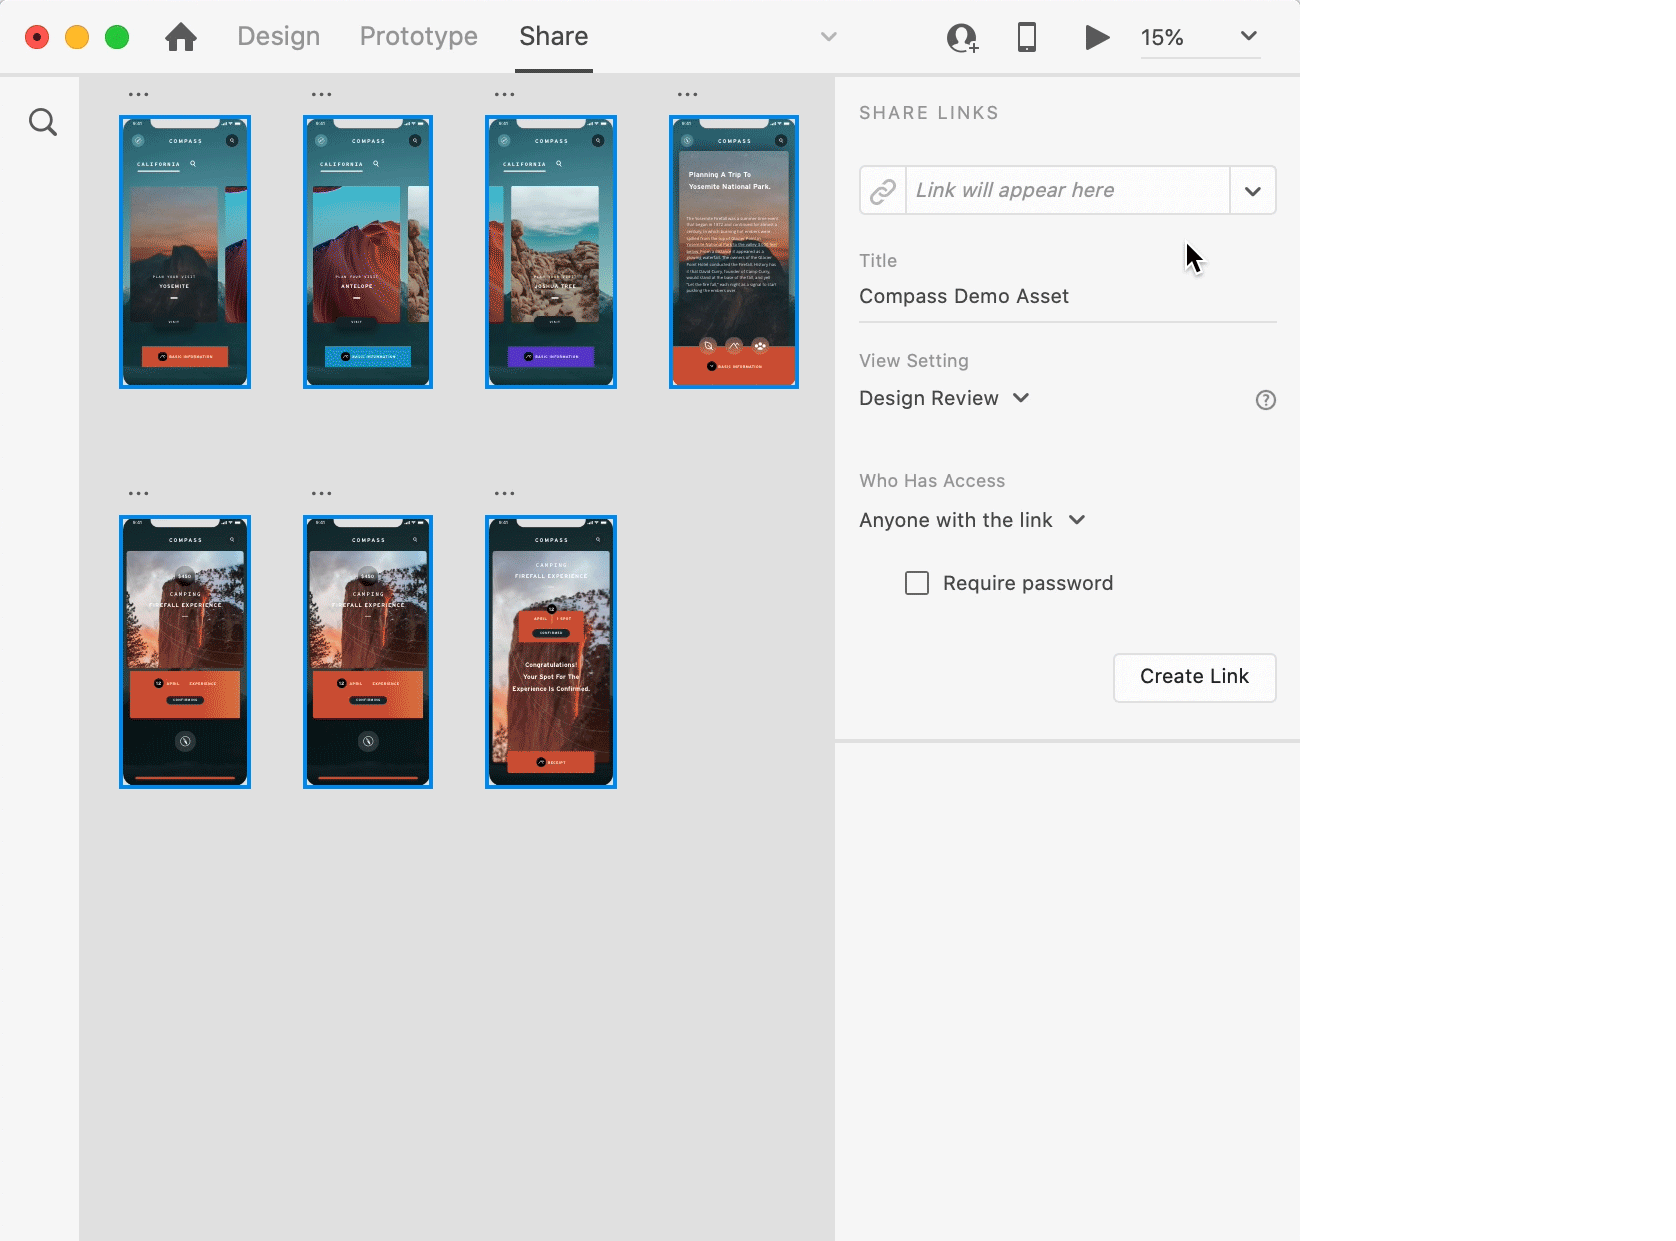Open View Setting help question mark
The image size is (1676, 1241).
click(1266, 400)
